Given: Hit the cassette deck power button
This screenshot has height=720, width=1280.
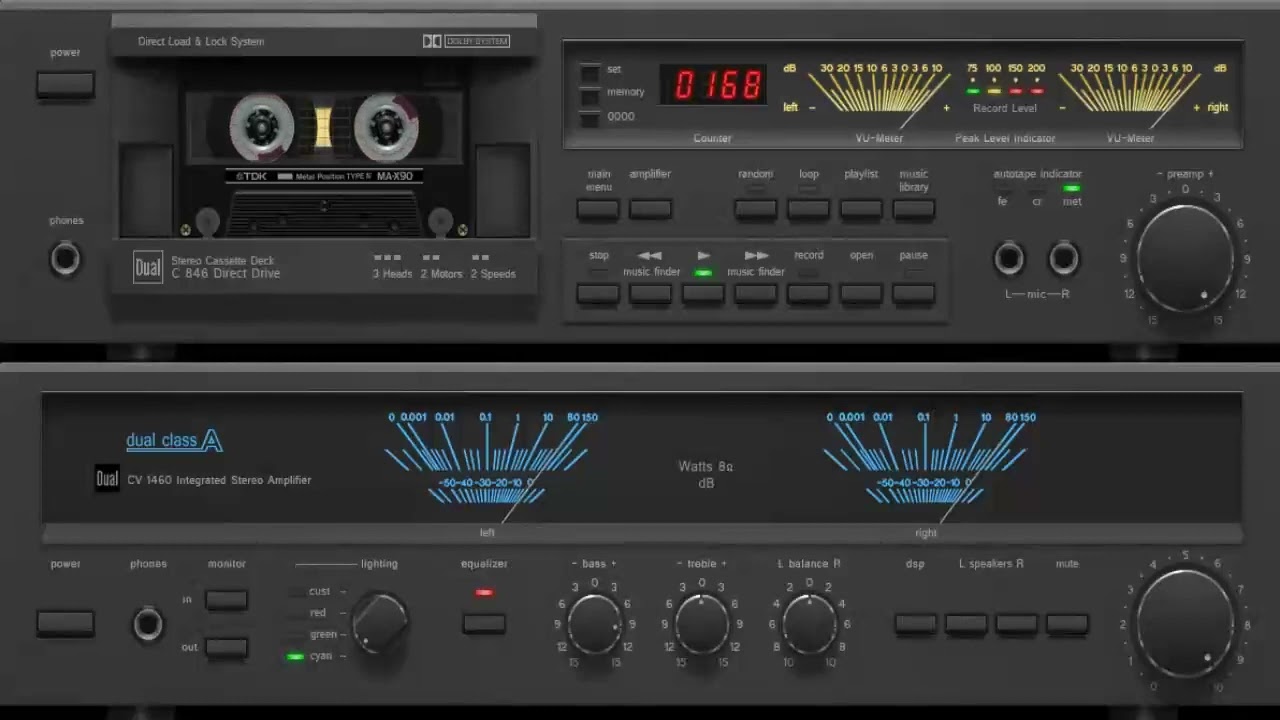Looking at the screenshot, I should [x=65, y=85].
